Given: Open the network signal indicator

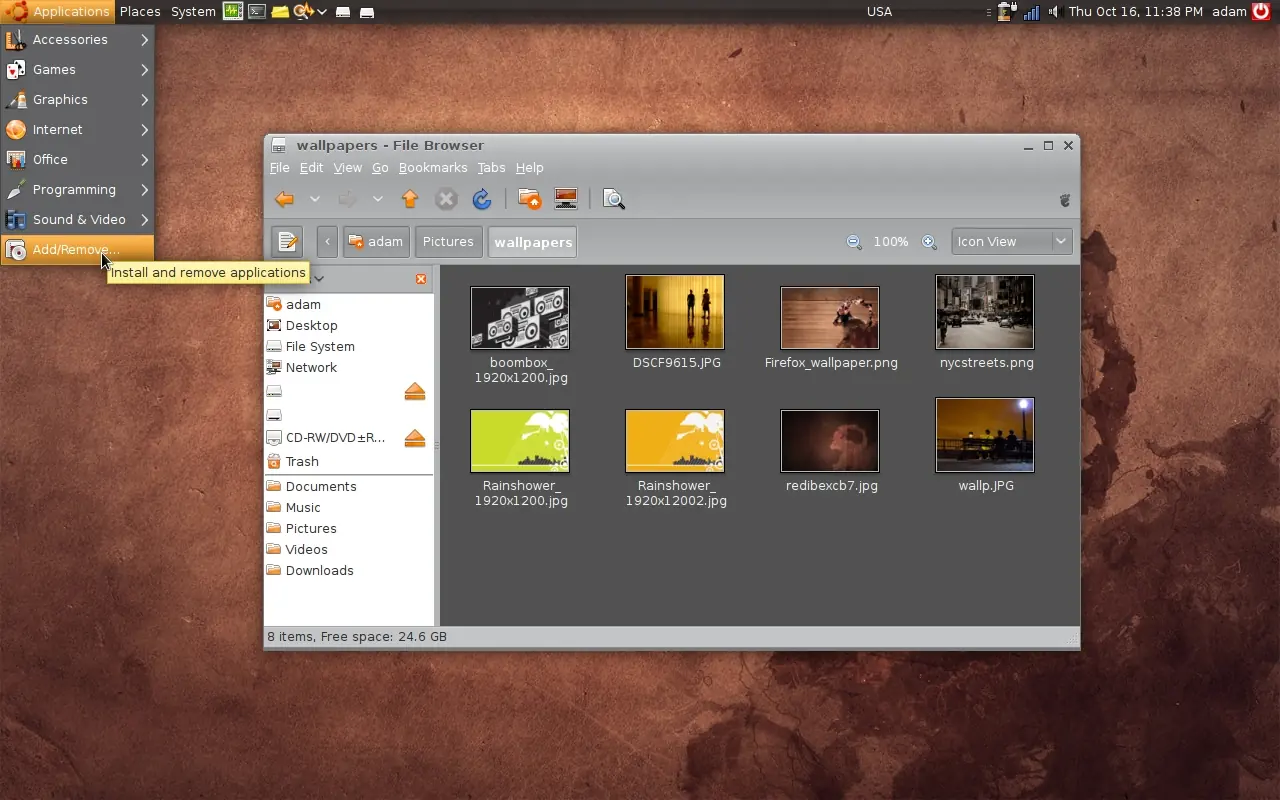Looking at the screenshot, I should (x=1031, y=12).
